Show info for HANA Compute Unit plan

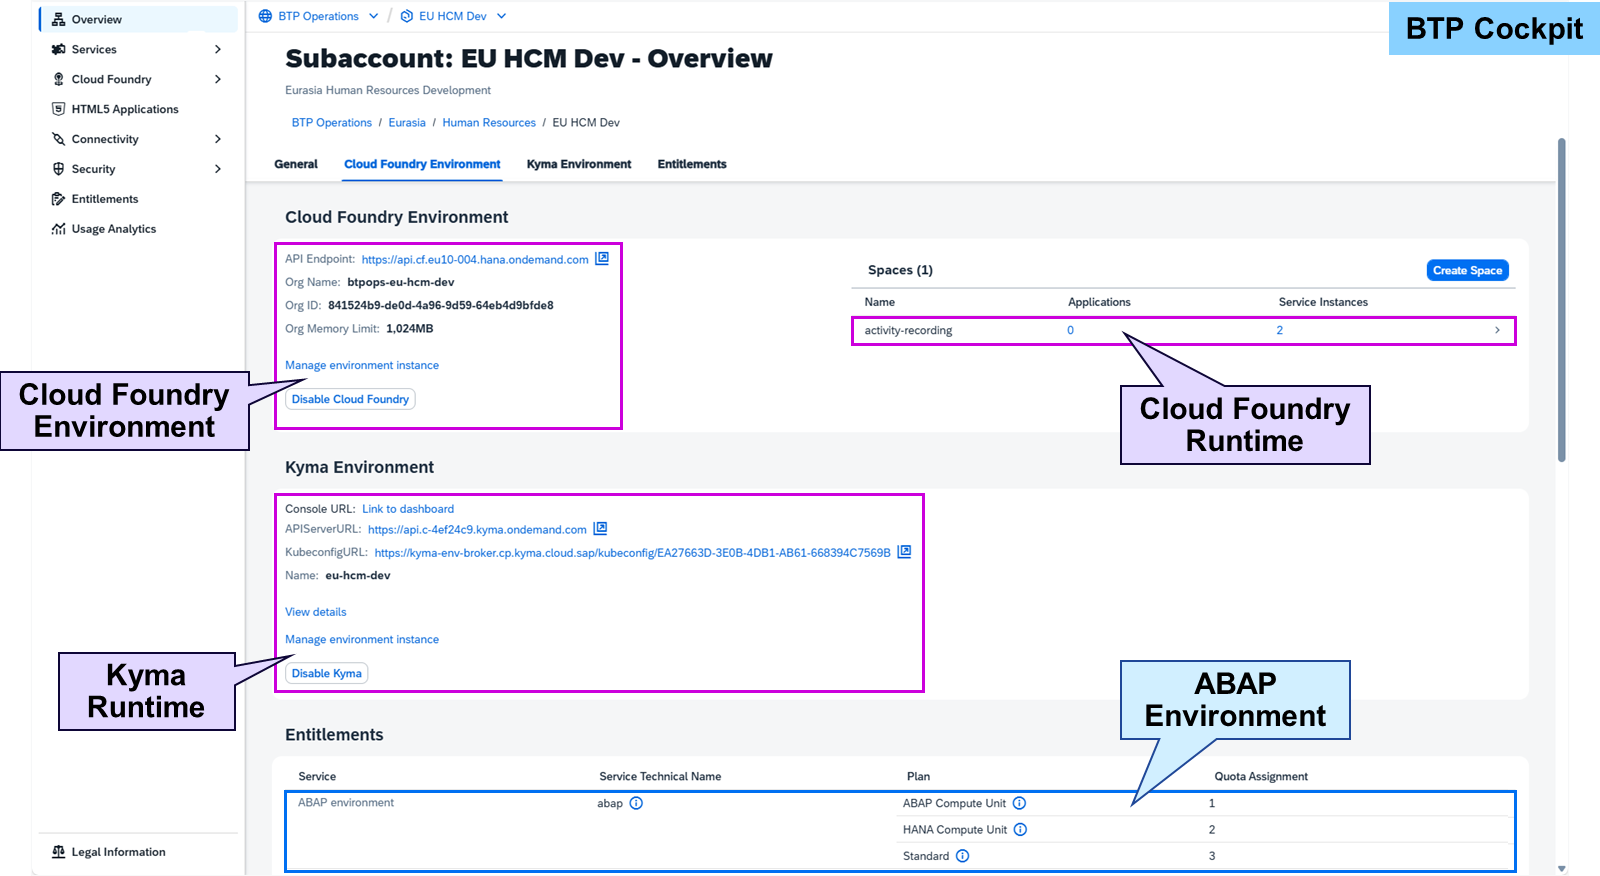1020,829
